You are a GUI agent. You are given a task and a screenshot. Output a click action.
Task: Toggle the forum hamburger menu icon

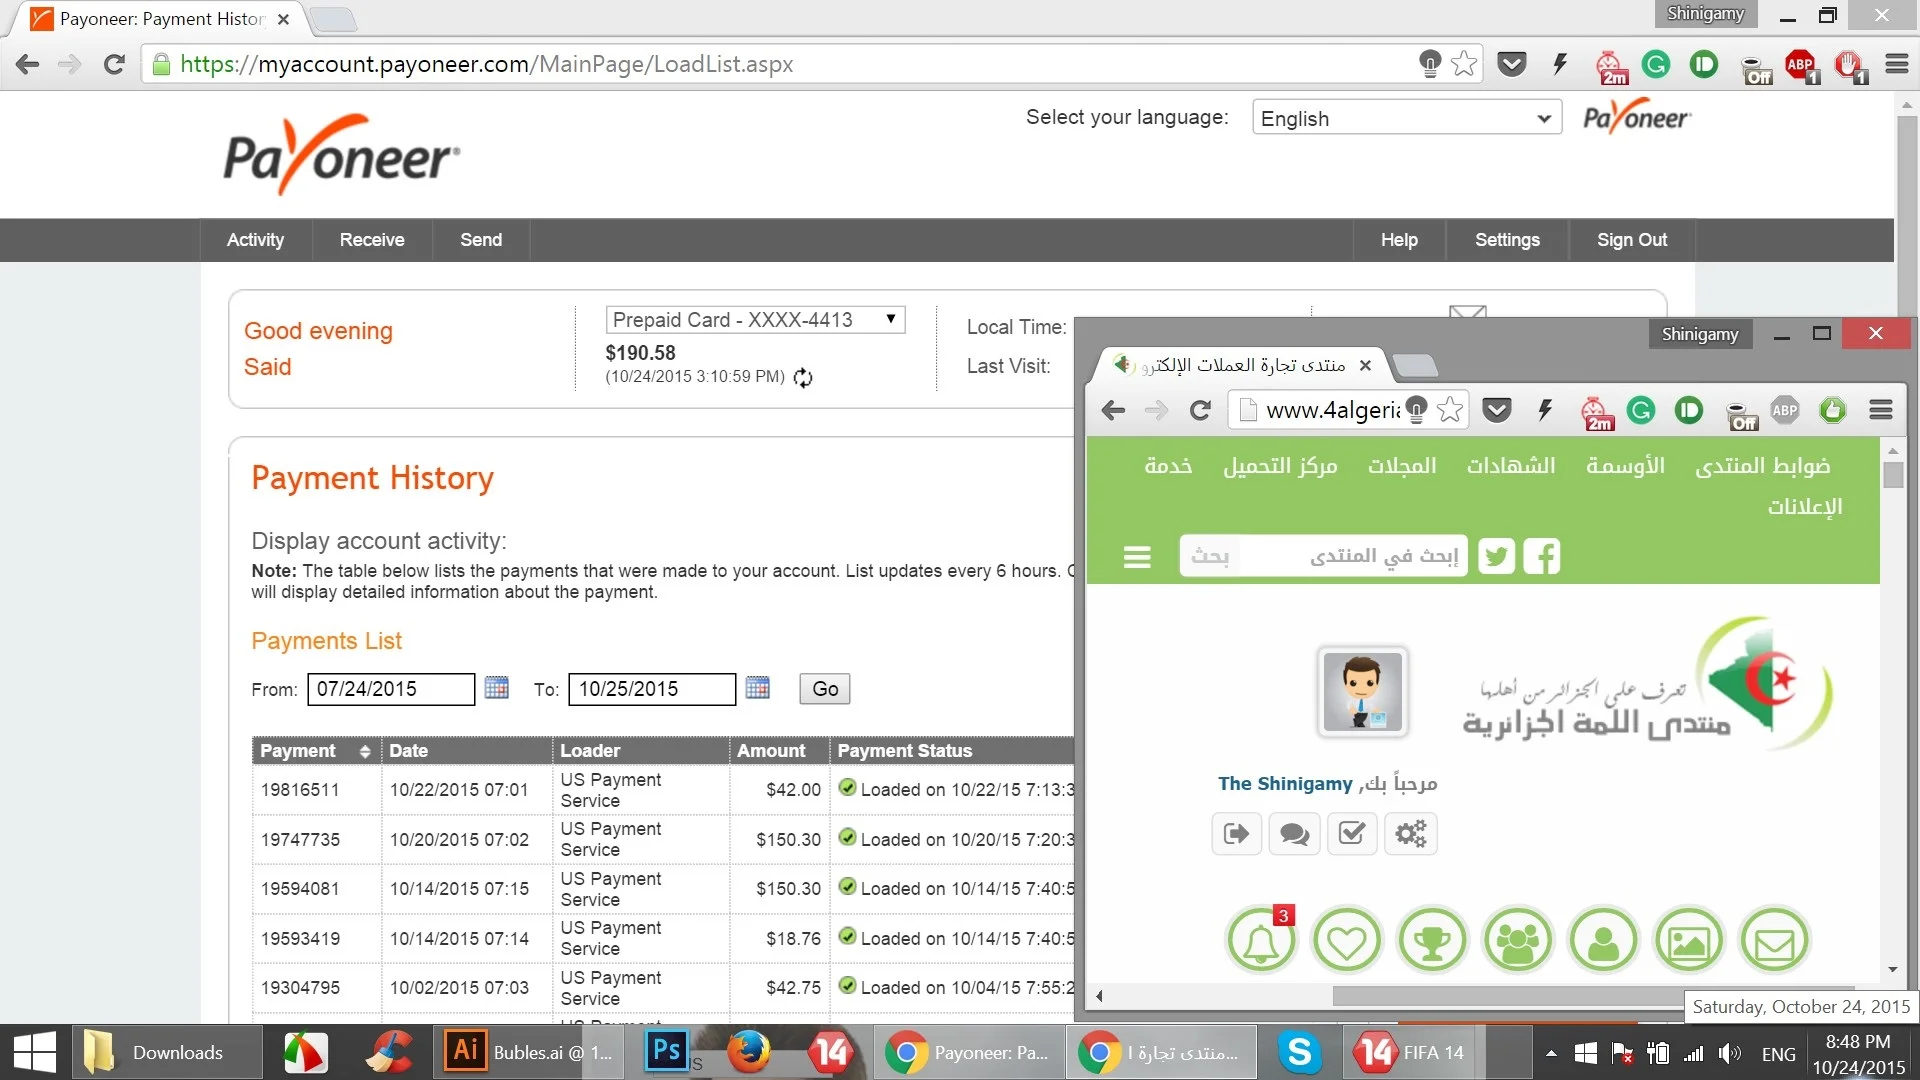point(1137,557)
